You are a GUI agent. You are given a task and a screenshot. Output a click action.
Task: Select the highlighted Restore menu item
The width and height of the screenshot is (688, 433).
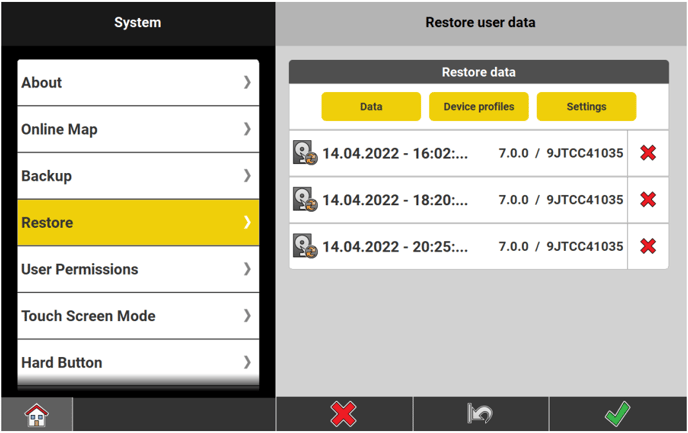pyautogui.click(x=138, y=222)
